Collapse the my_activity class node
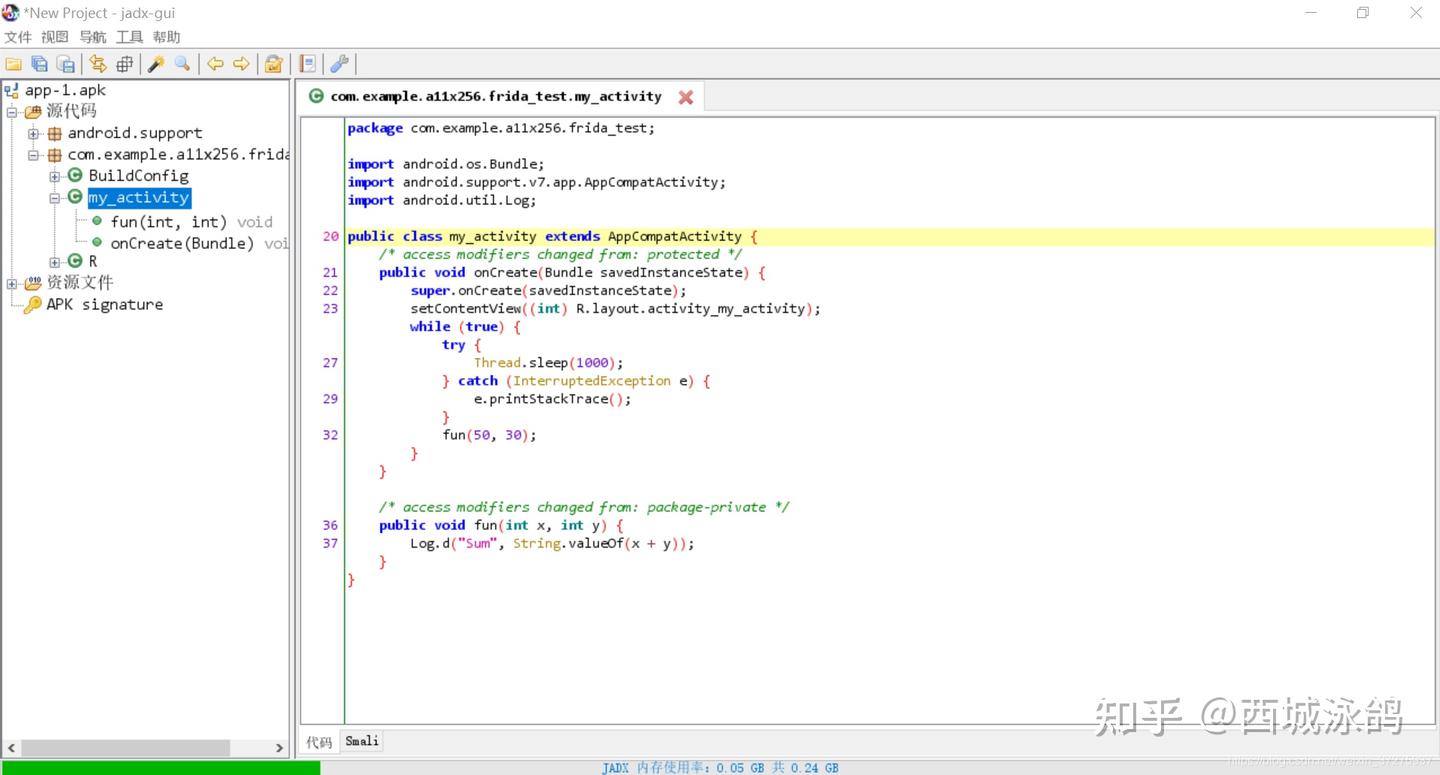1440x775 pixels. (55, 198)
